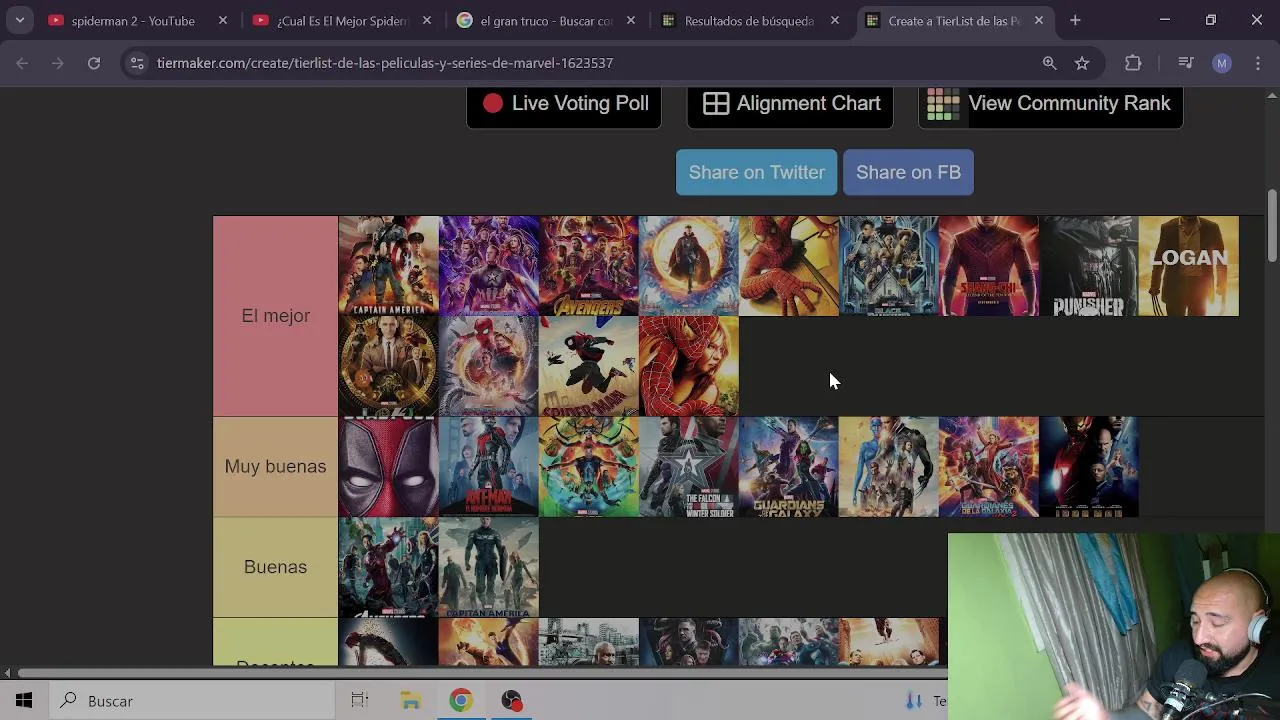Click the address bar URL

[385, 63]
